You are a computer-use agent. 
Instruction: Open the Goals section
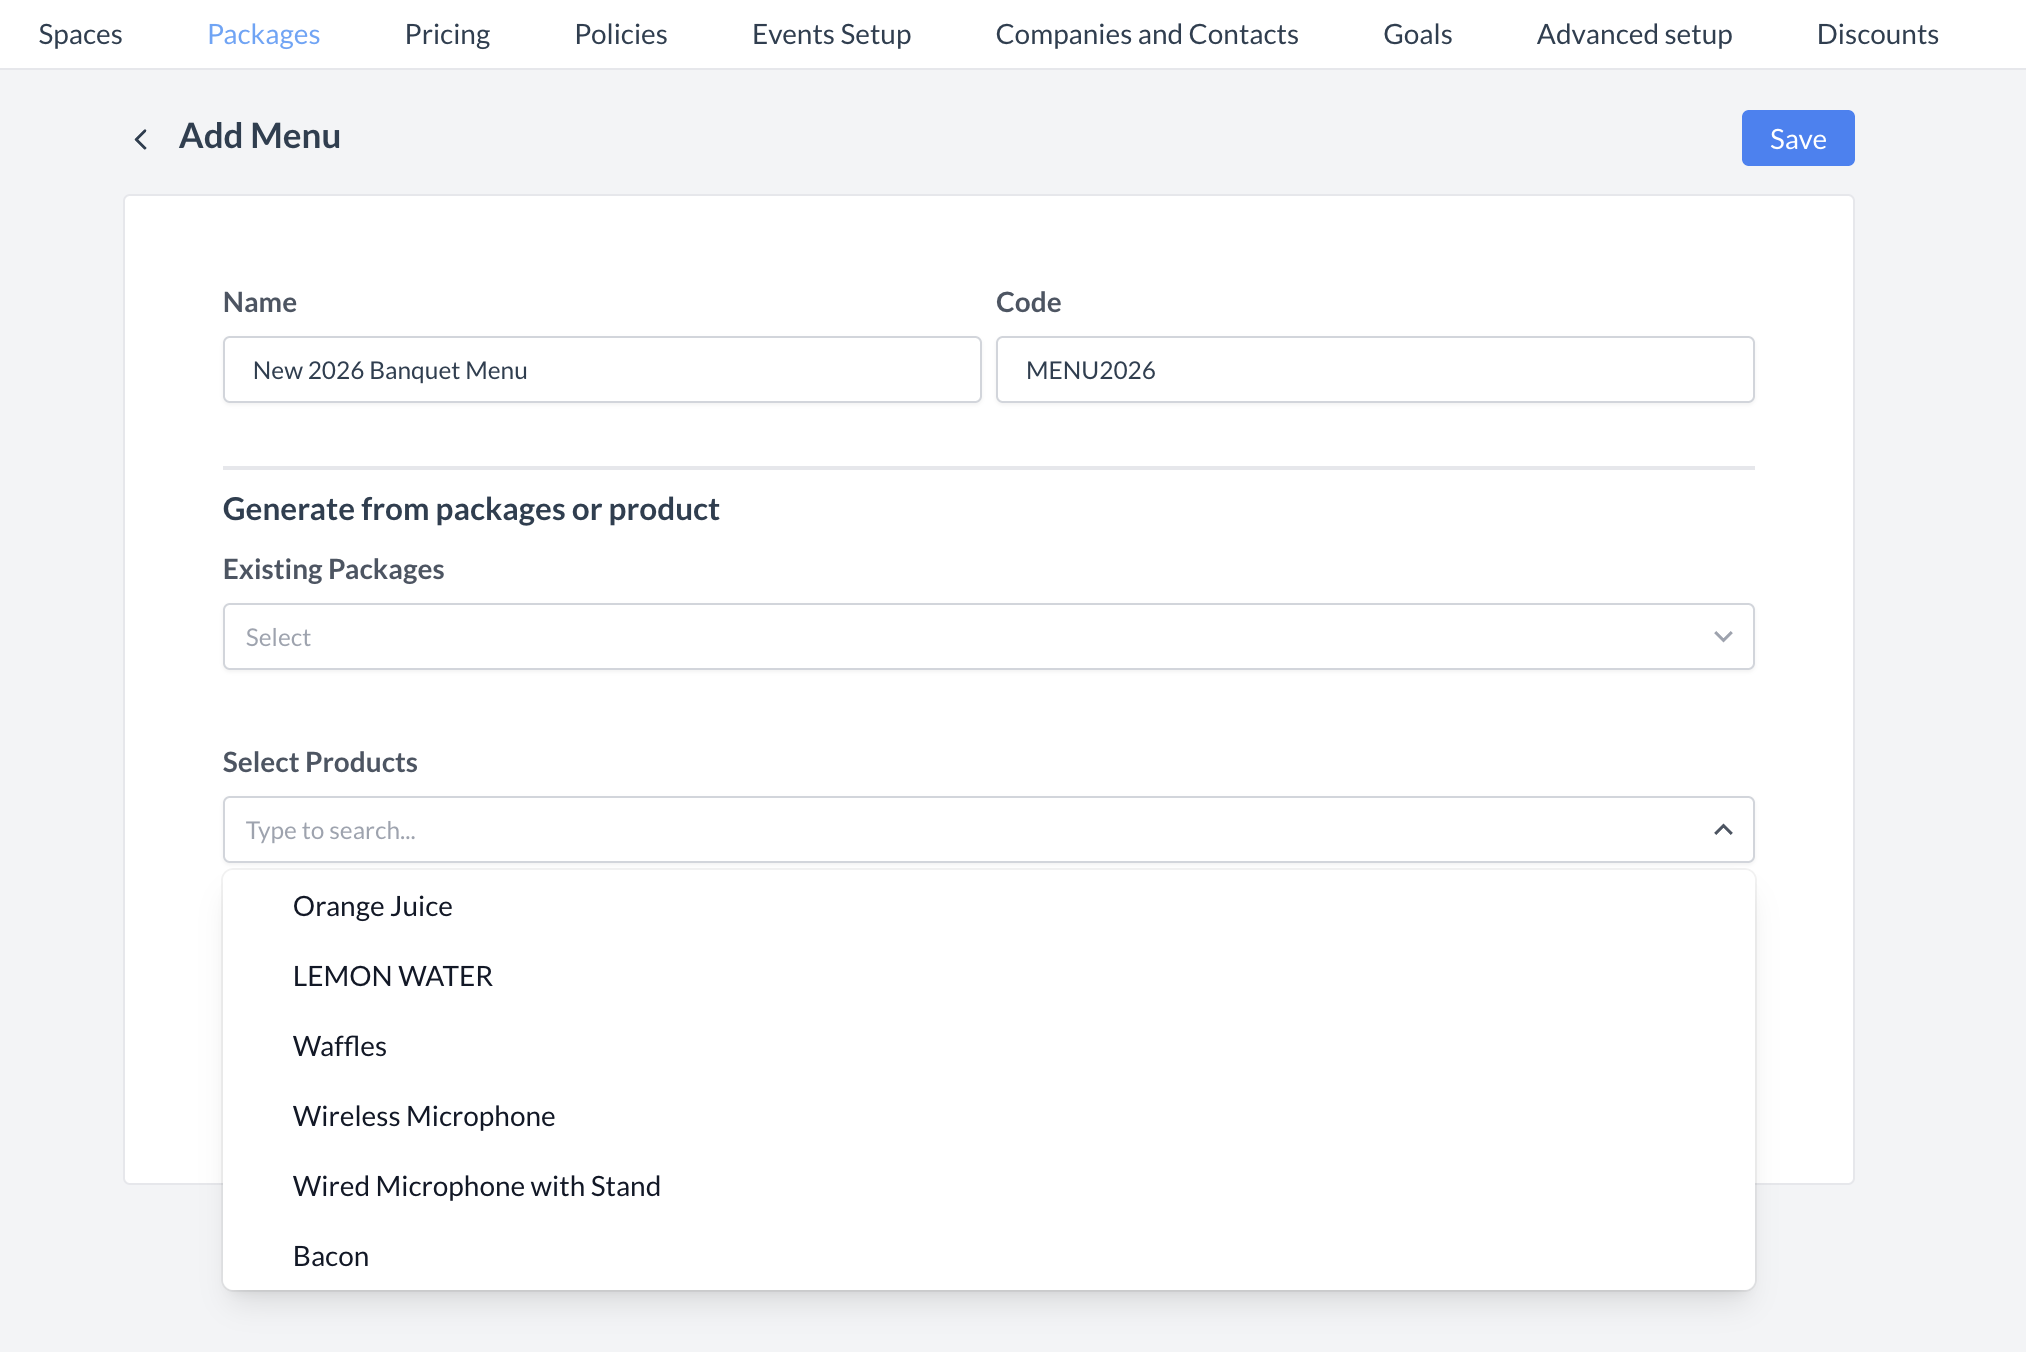point(1417,33)
